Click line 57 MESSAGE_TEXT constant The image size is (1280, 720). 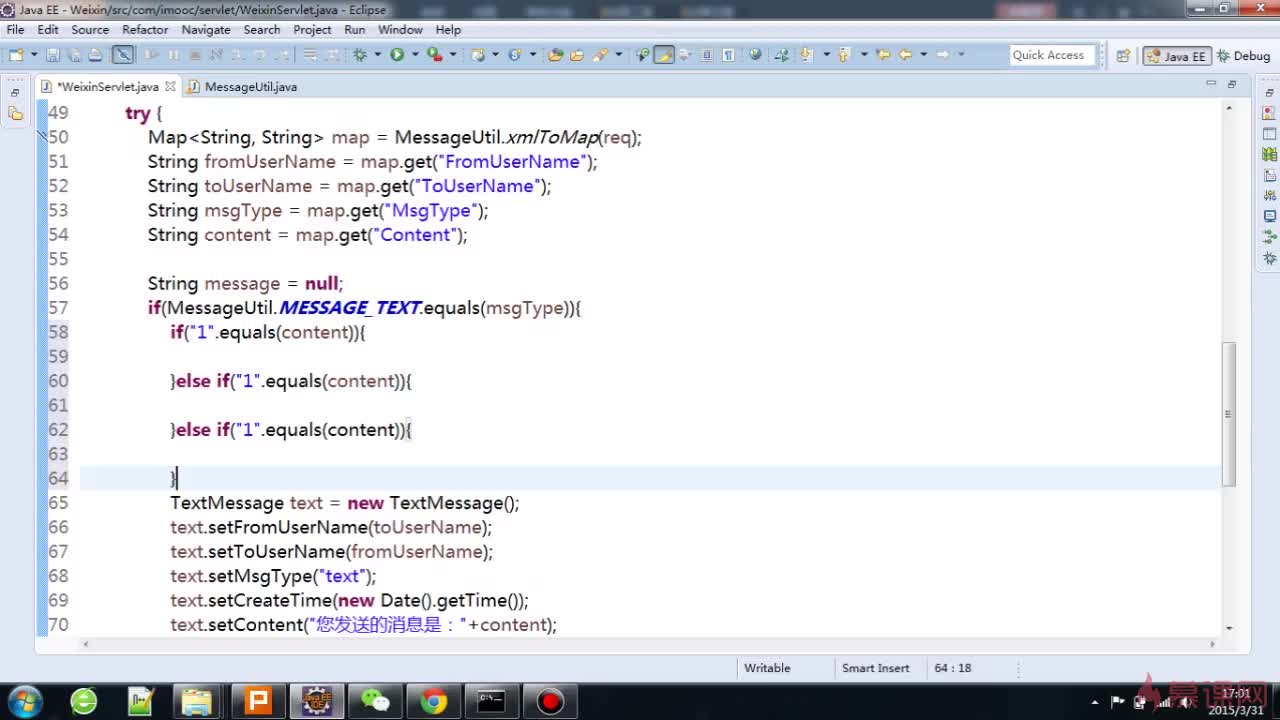[349, 308]
